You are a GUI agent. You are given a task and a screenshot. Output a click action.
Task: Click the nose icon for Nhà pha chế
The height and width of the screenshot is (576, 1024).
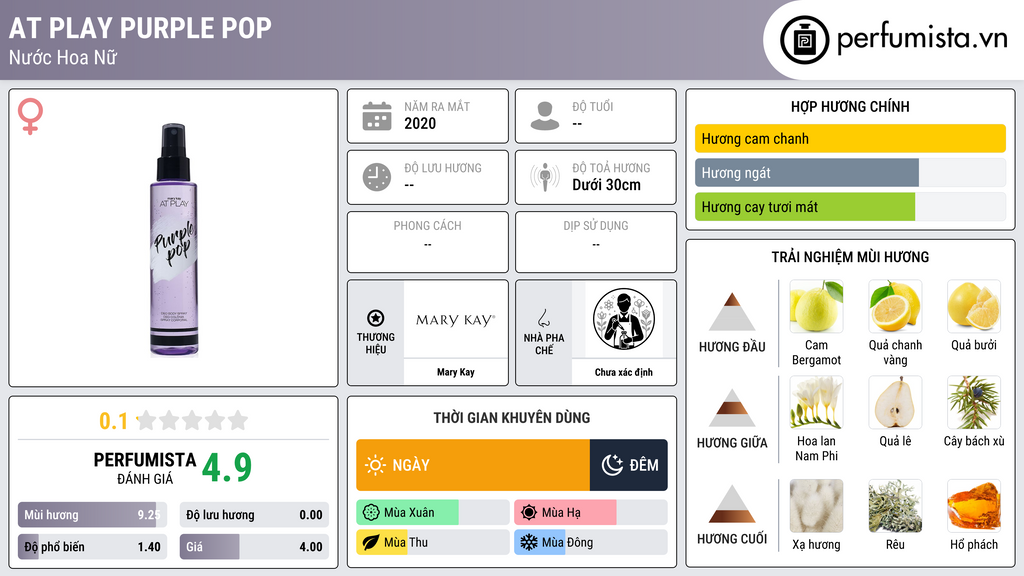(543, 318)
